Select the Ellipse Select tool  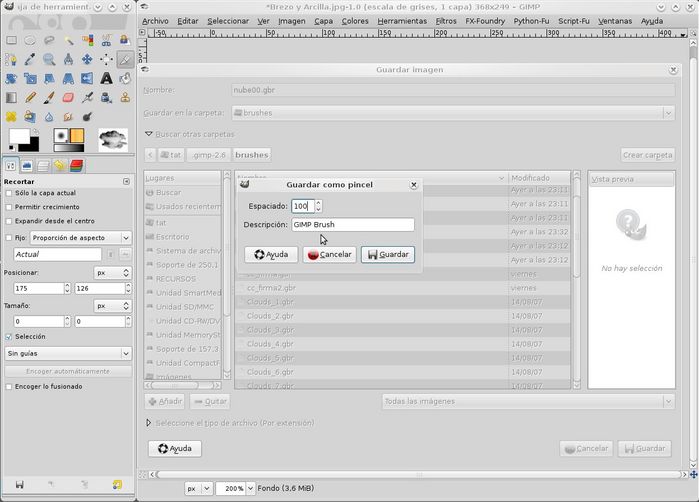30,41
